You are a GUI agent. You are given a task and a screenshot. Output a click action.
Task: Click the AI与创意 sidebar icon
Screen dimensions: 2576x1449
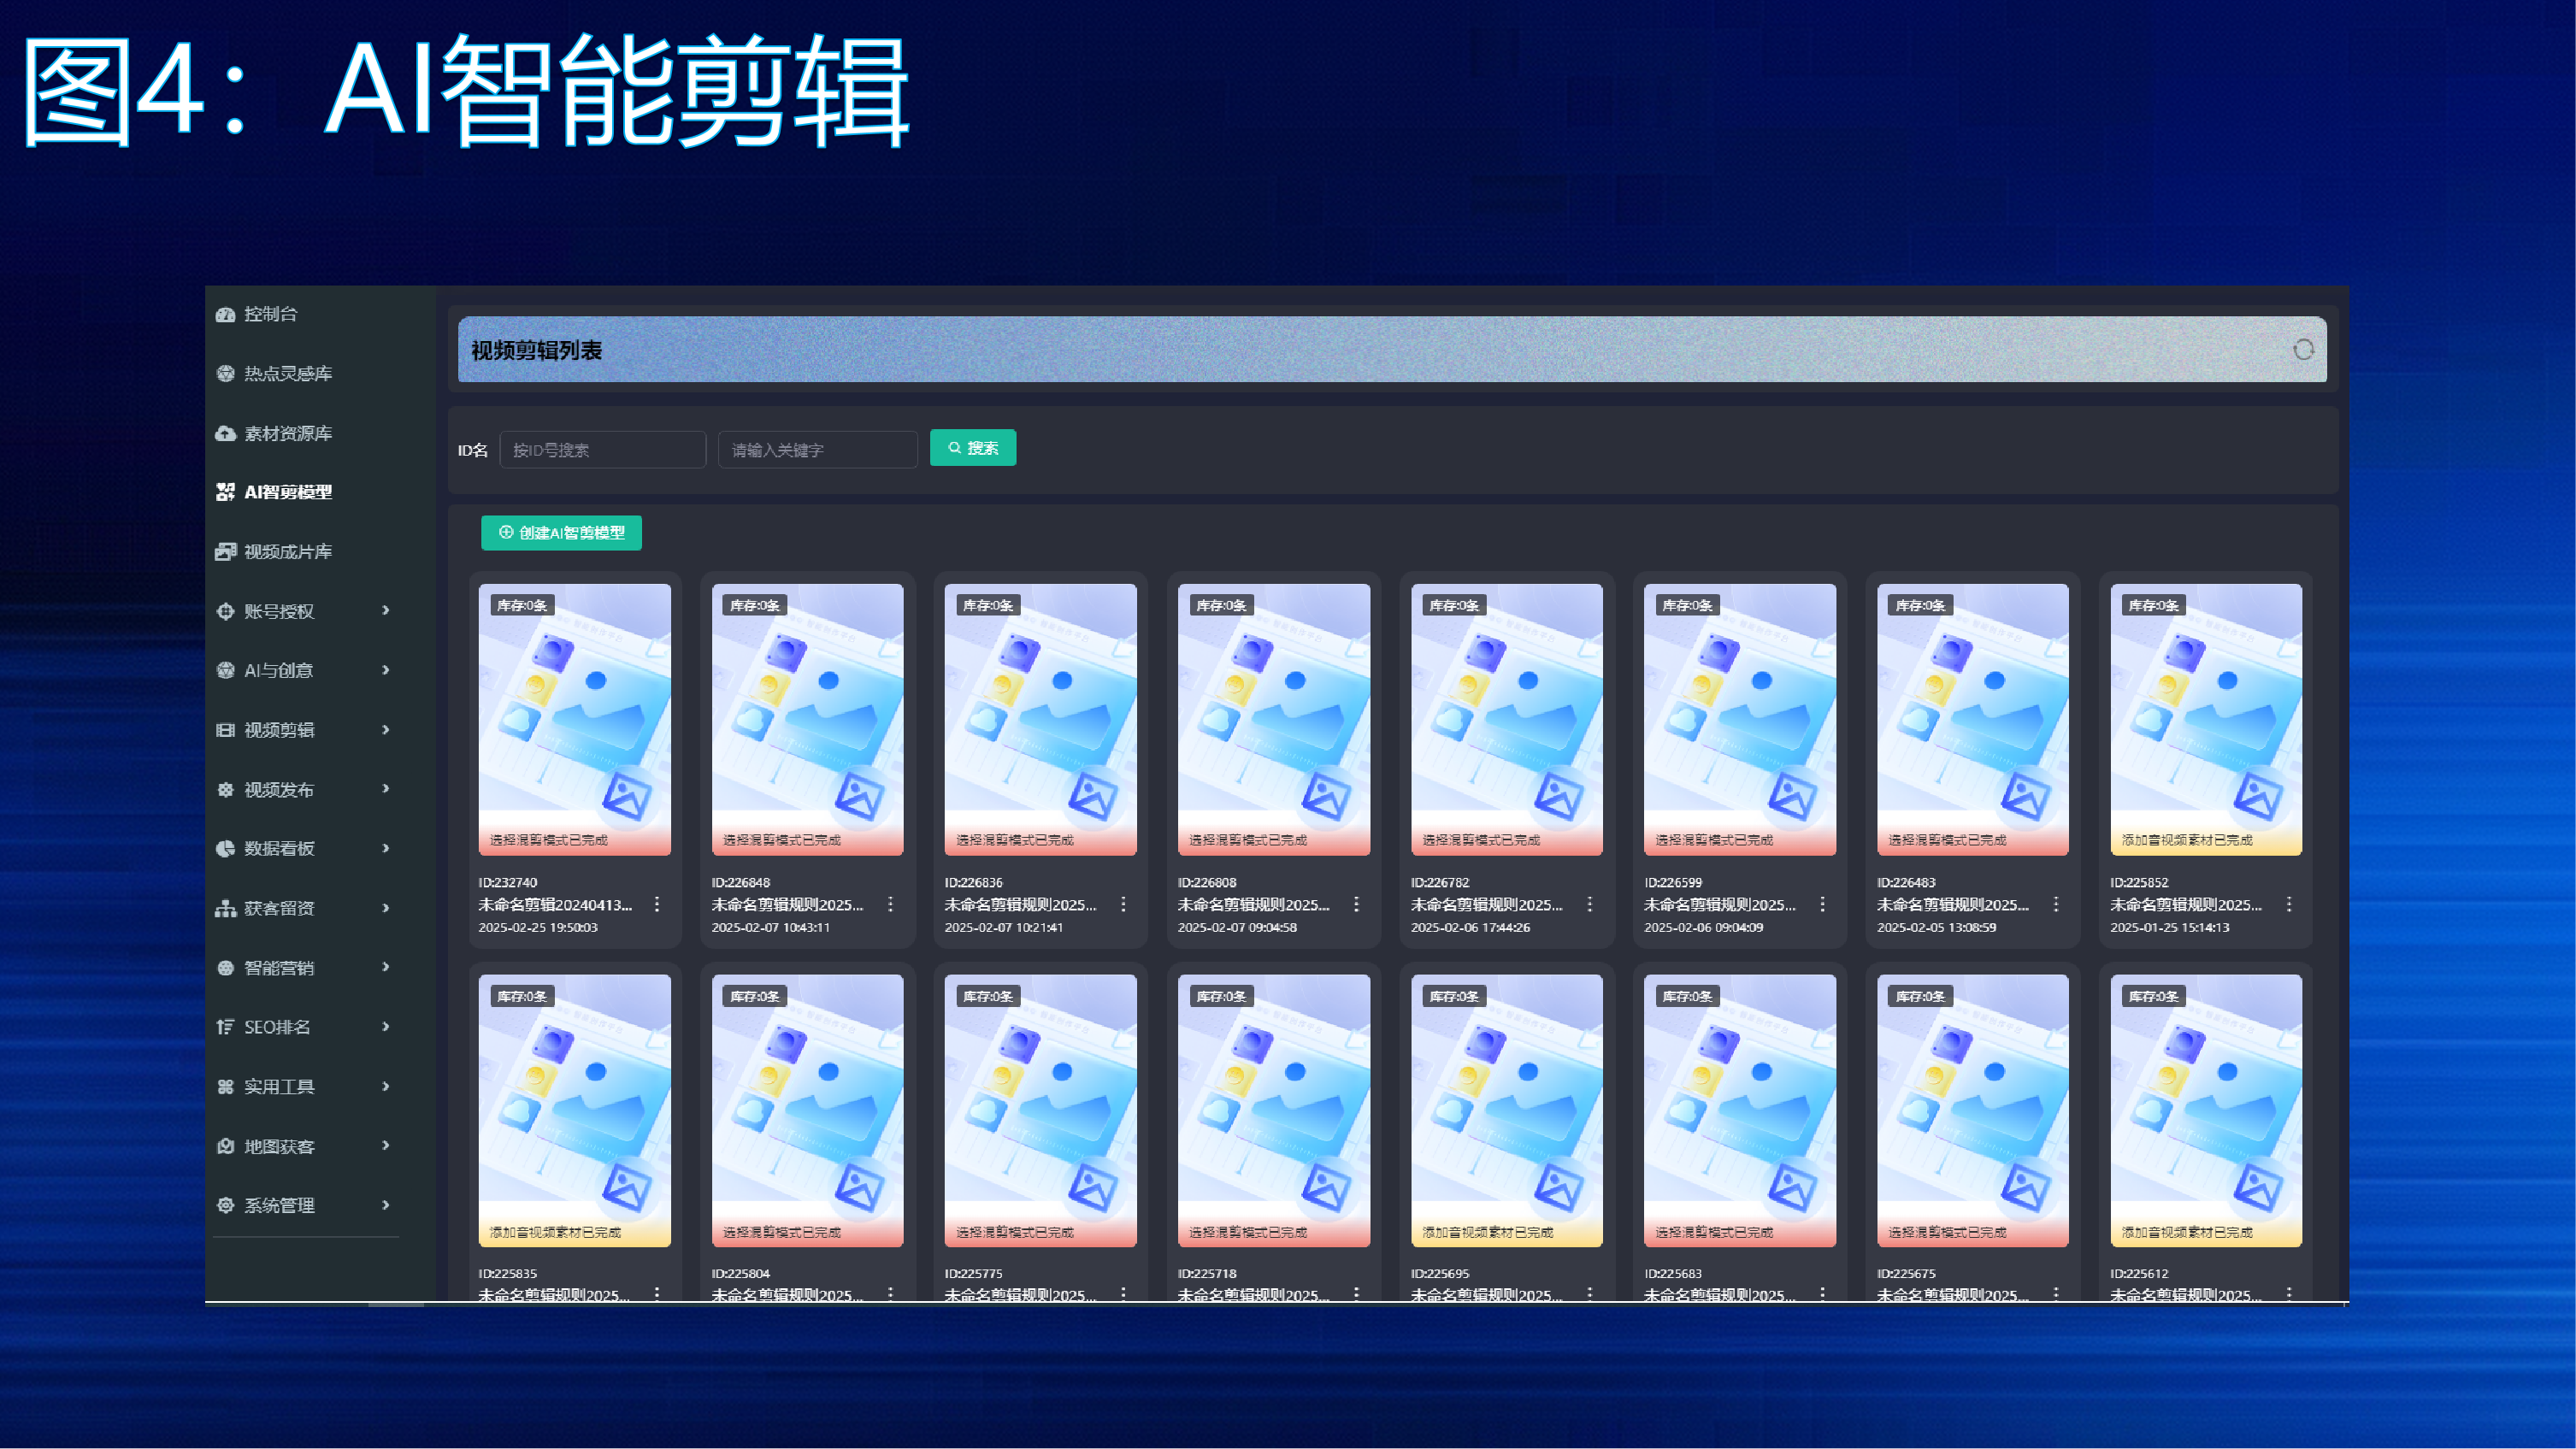click(225, 670)
